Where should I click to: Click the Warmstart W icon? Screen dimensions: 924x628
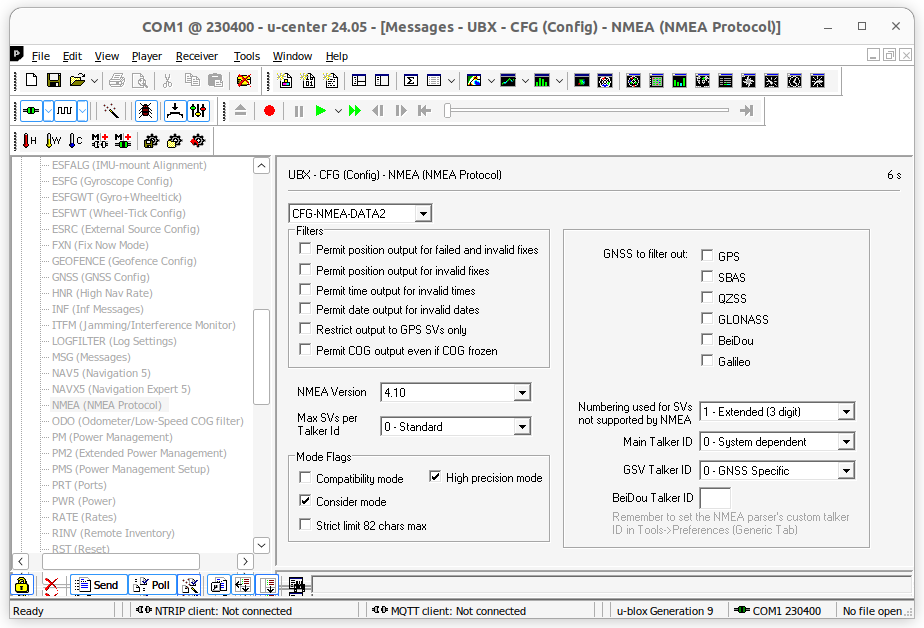pos(53,141)
